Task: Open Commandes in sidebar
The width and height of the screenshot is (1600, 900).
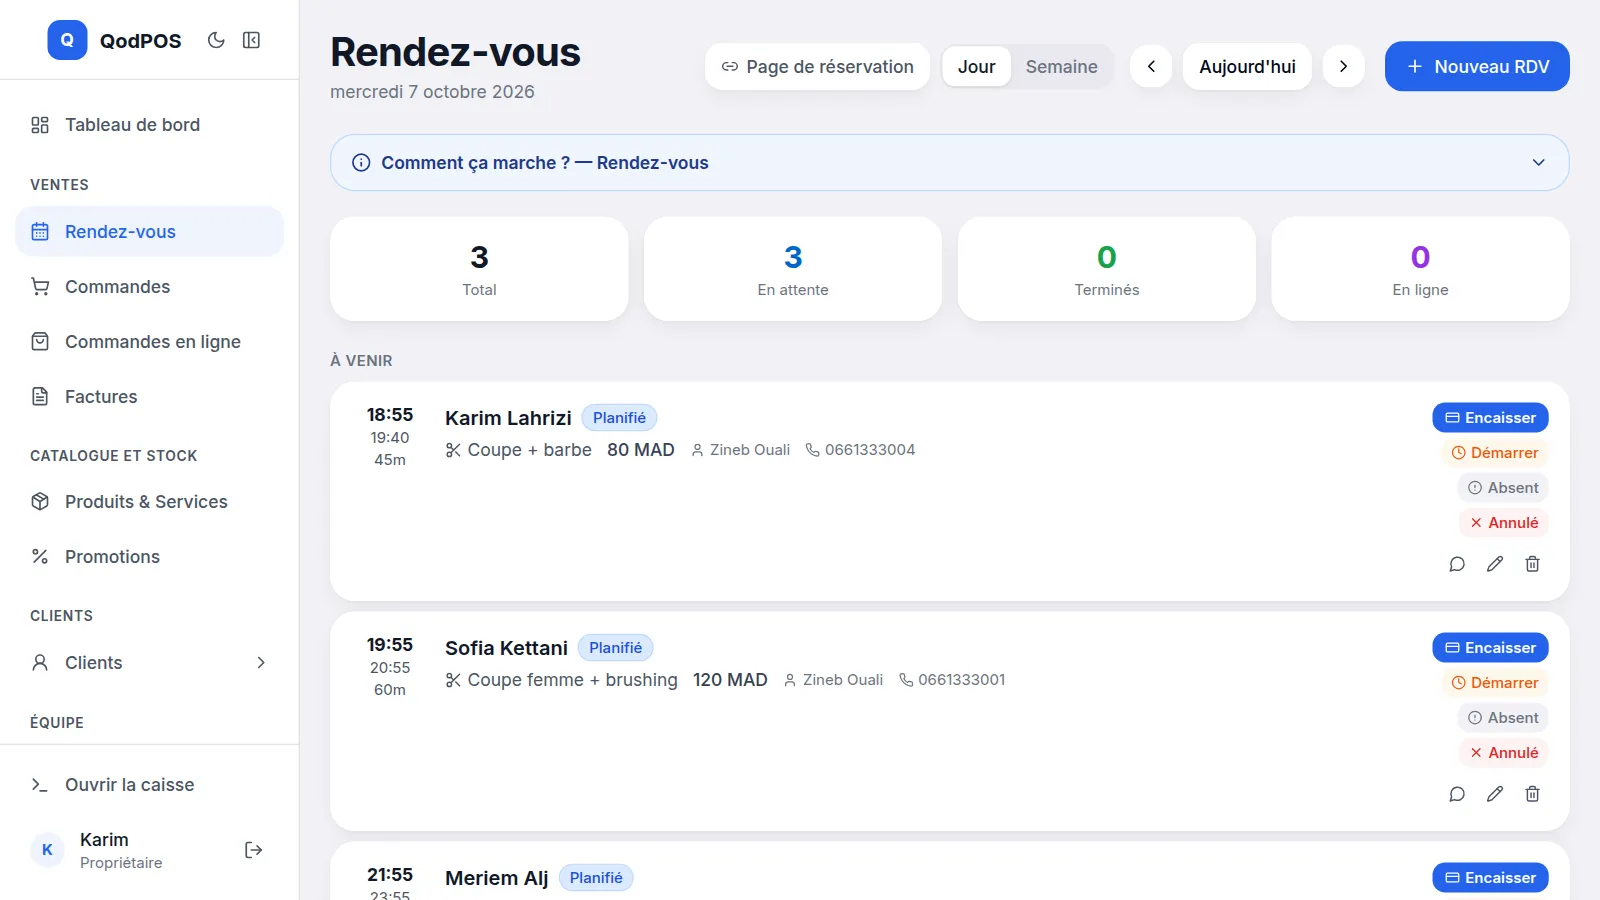Action: (150, 287)
